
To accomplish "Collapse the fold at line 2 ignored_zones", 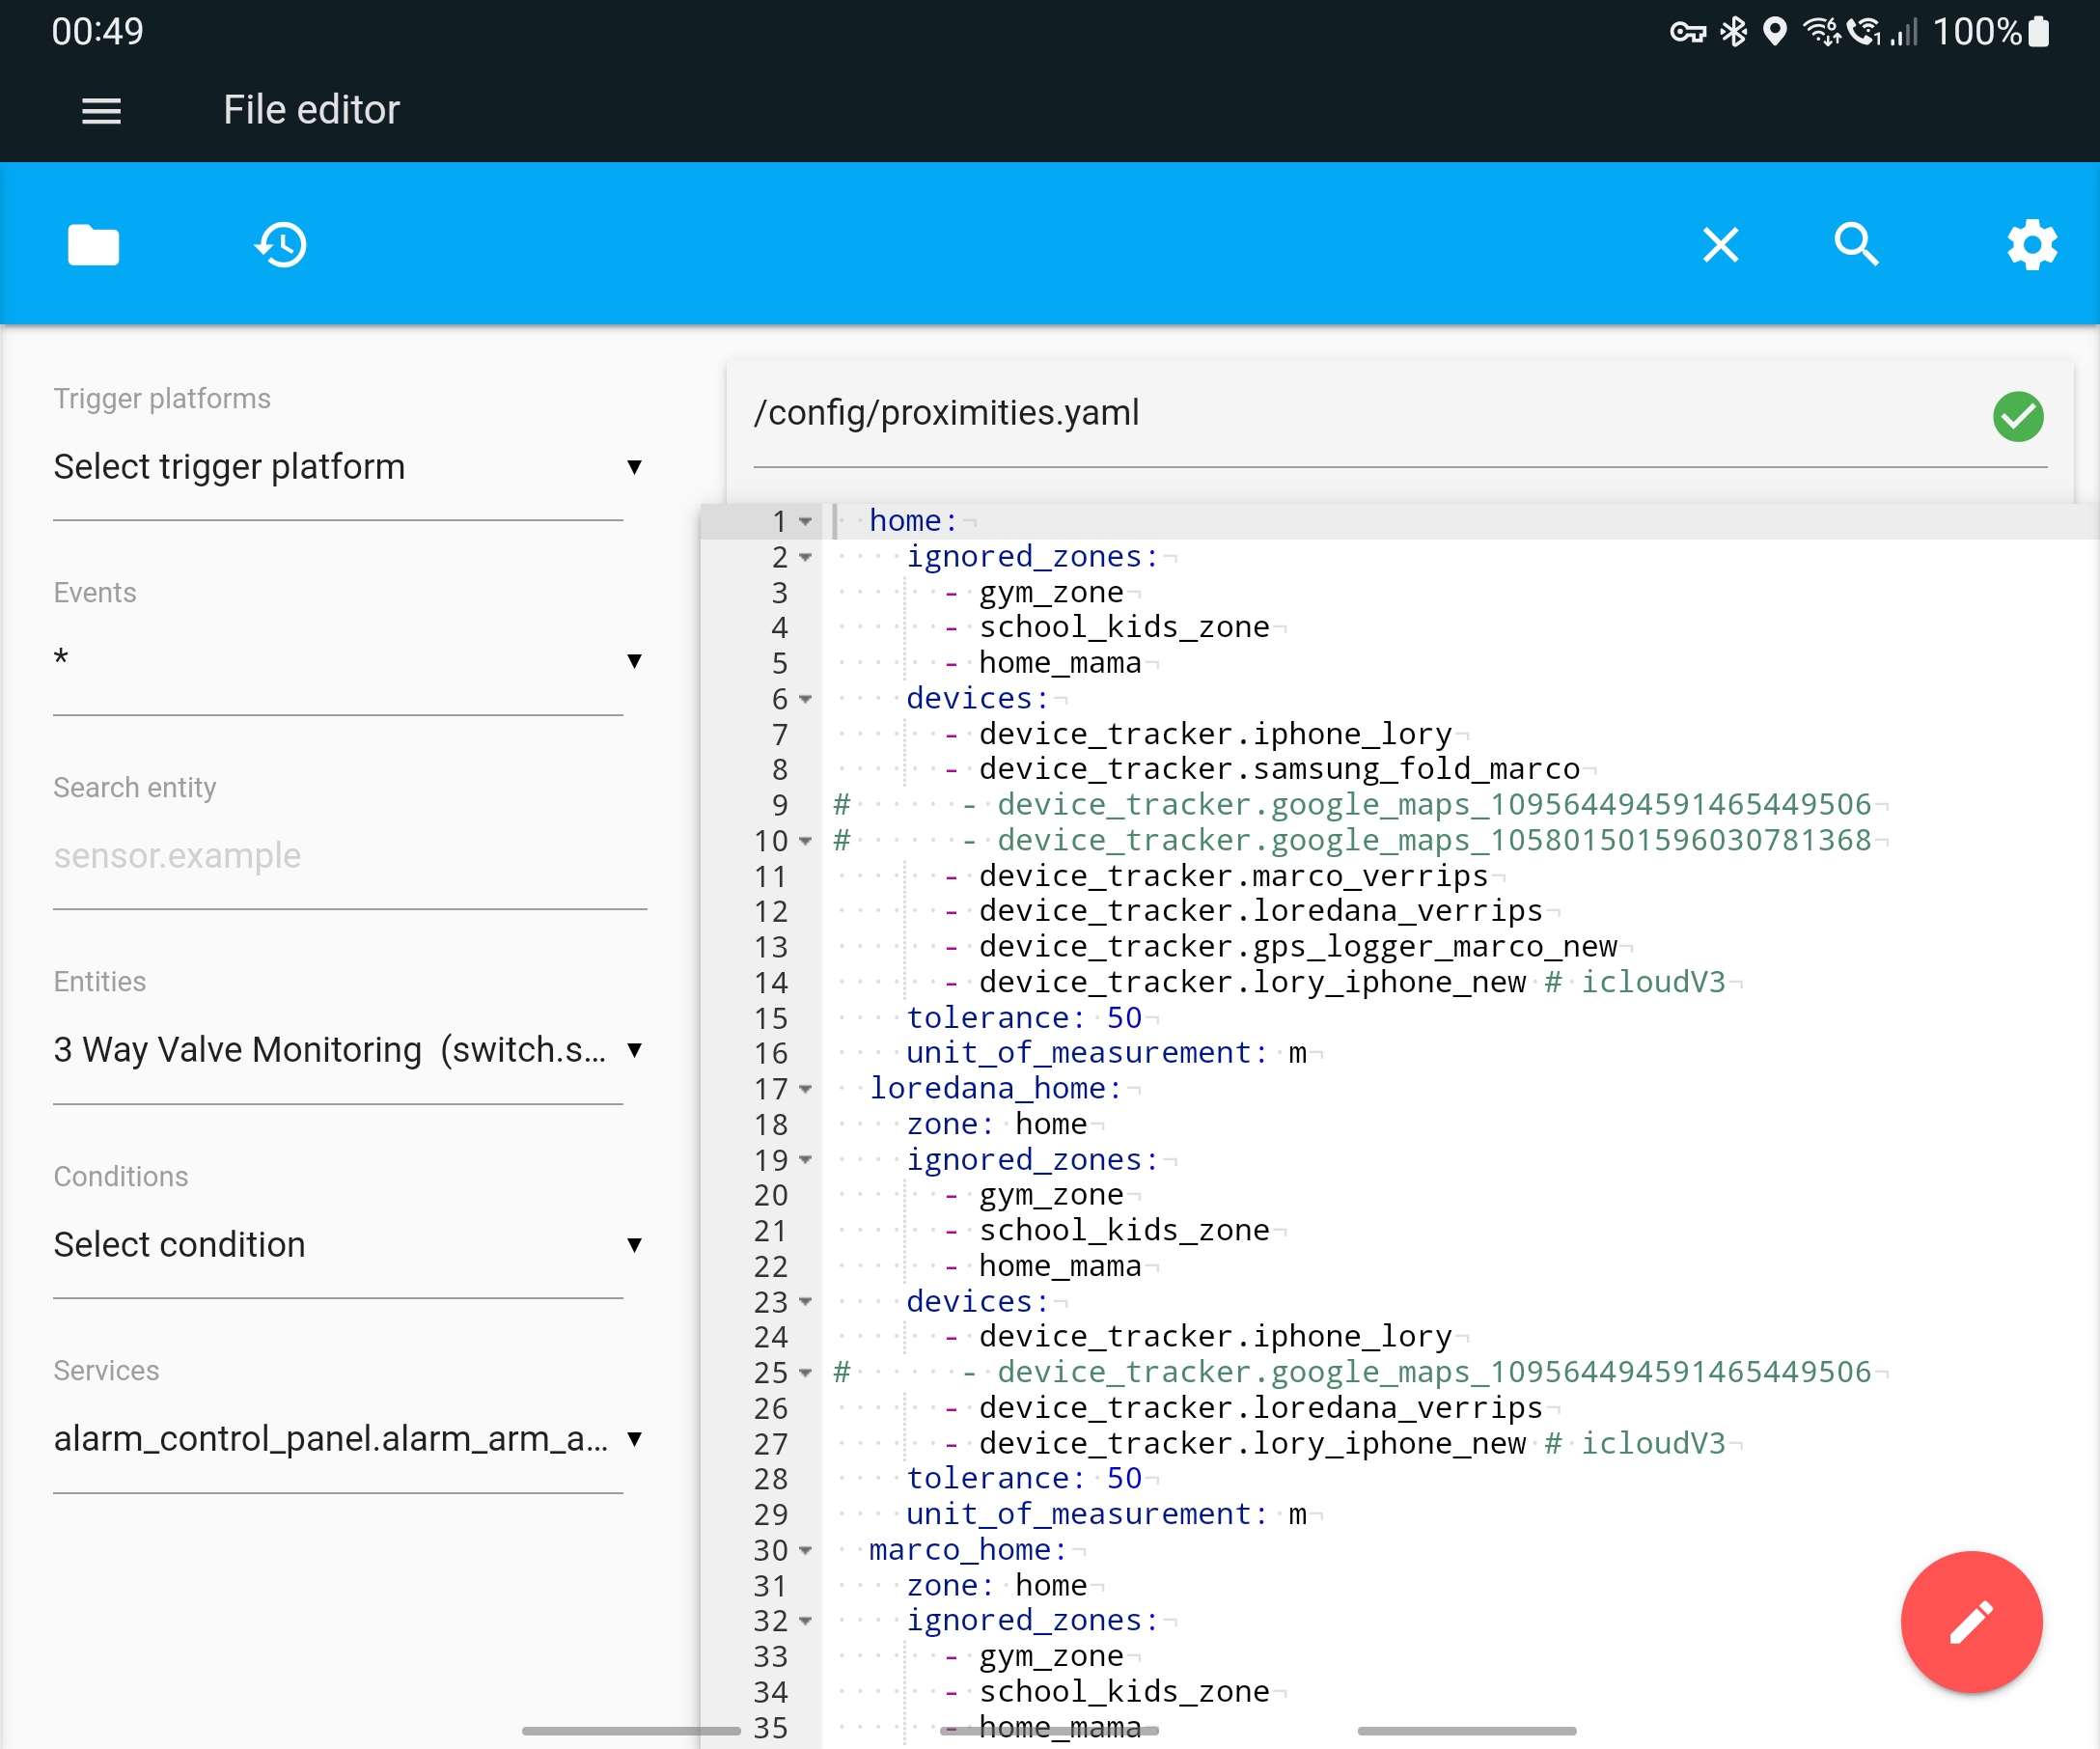I will (x=805, y=558).
